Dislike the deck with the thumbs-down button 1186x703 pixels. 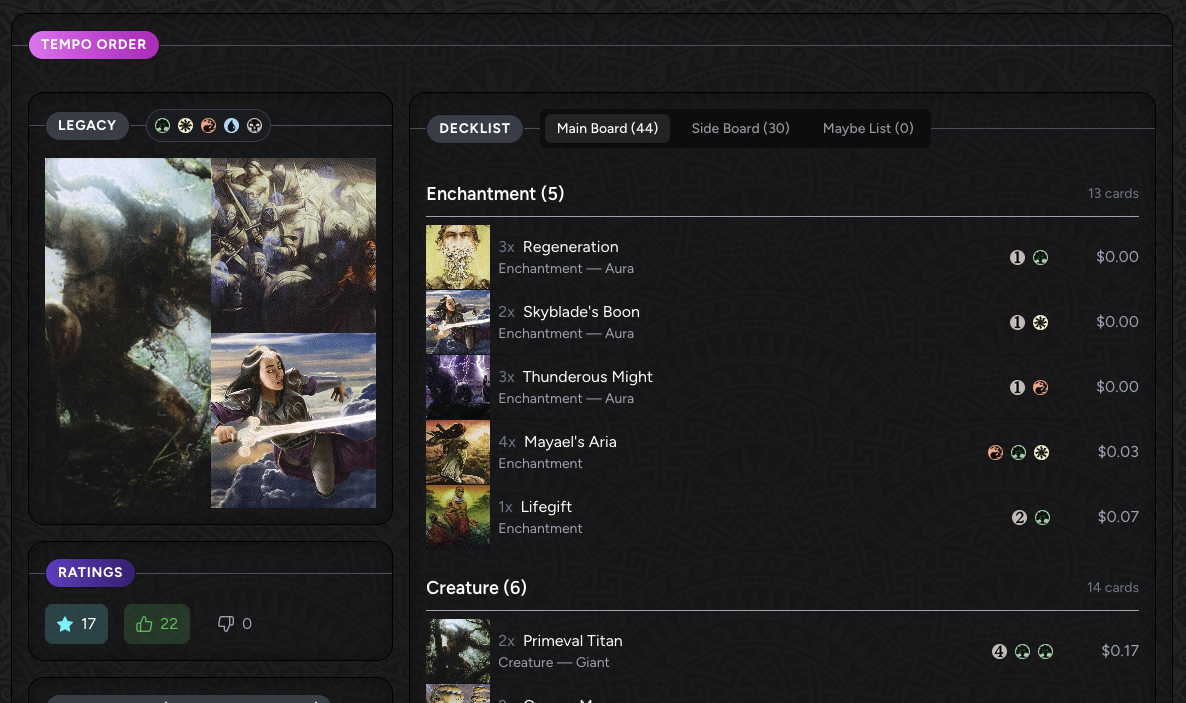click(234, 624)
